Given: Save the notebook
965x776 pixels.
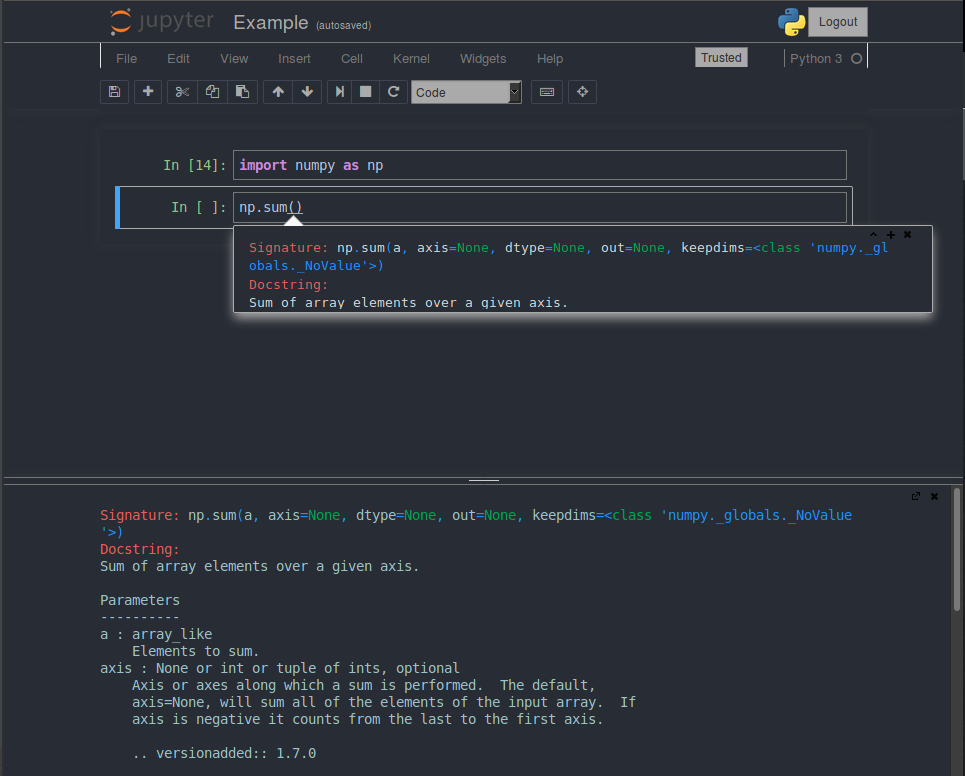Looking at the screenshot, I should [x=114, y=91].
